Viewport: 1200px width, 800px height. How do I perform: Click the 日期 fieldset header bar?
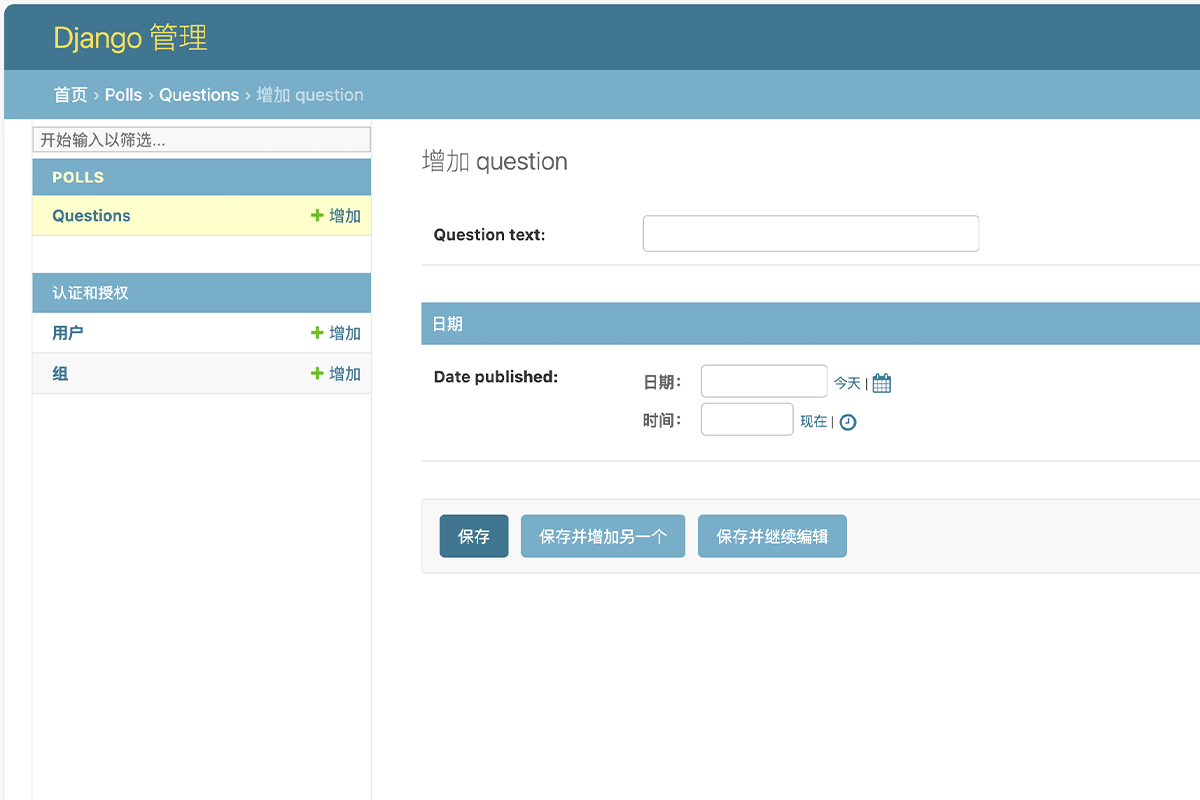point(810,324)
